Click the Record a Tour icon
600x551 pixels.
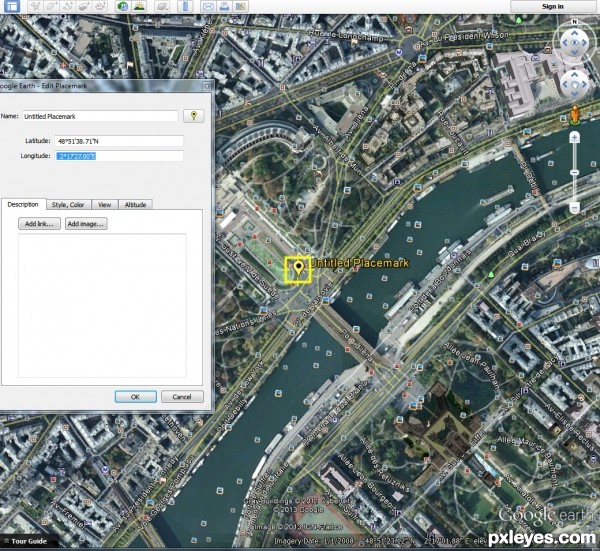click(x=100, y=6)
